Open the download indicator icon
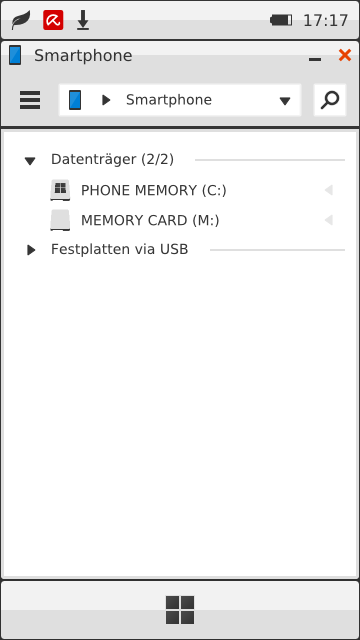 pyautogui.click(x=83, y=20)
